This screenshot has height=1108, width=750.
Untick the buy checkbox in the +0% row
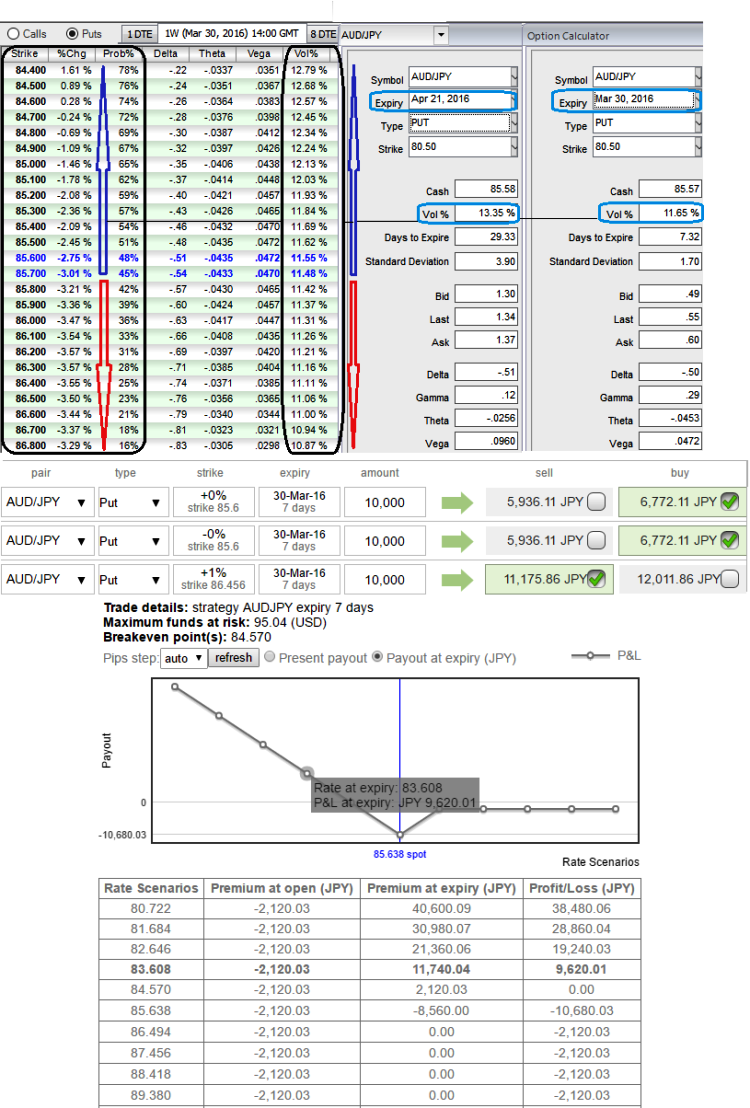pyautogui.click(x=730, y=502)
